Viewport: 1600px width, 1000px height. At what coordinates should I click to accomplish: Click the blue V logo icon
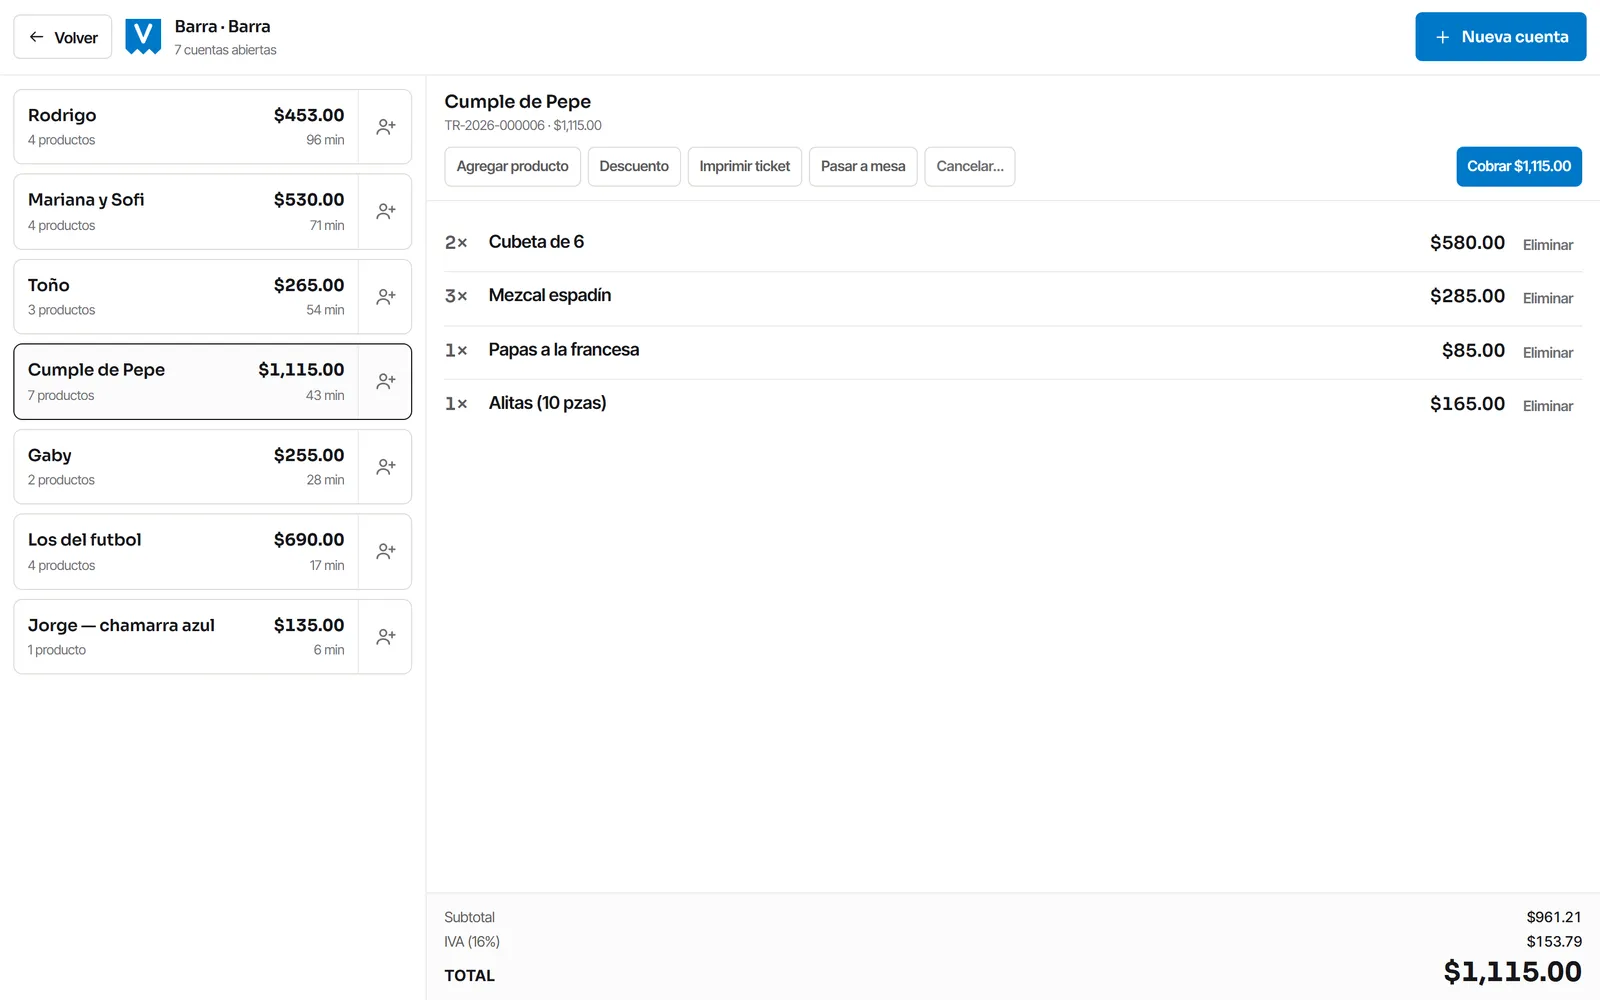pos(143,37)
